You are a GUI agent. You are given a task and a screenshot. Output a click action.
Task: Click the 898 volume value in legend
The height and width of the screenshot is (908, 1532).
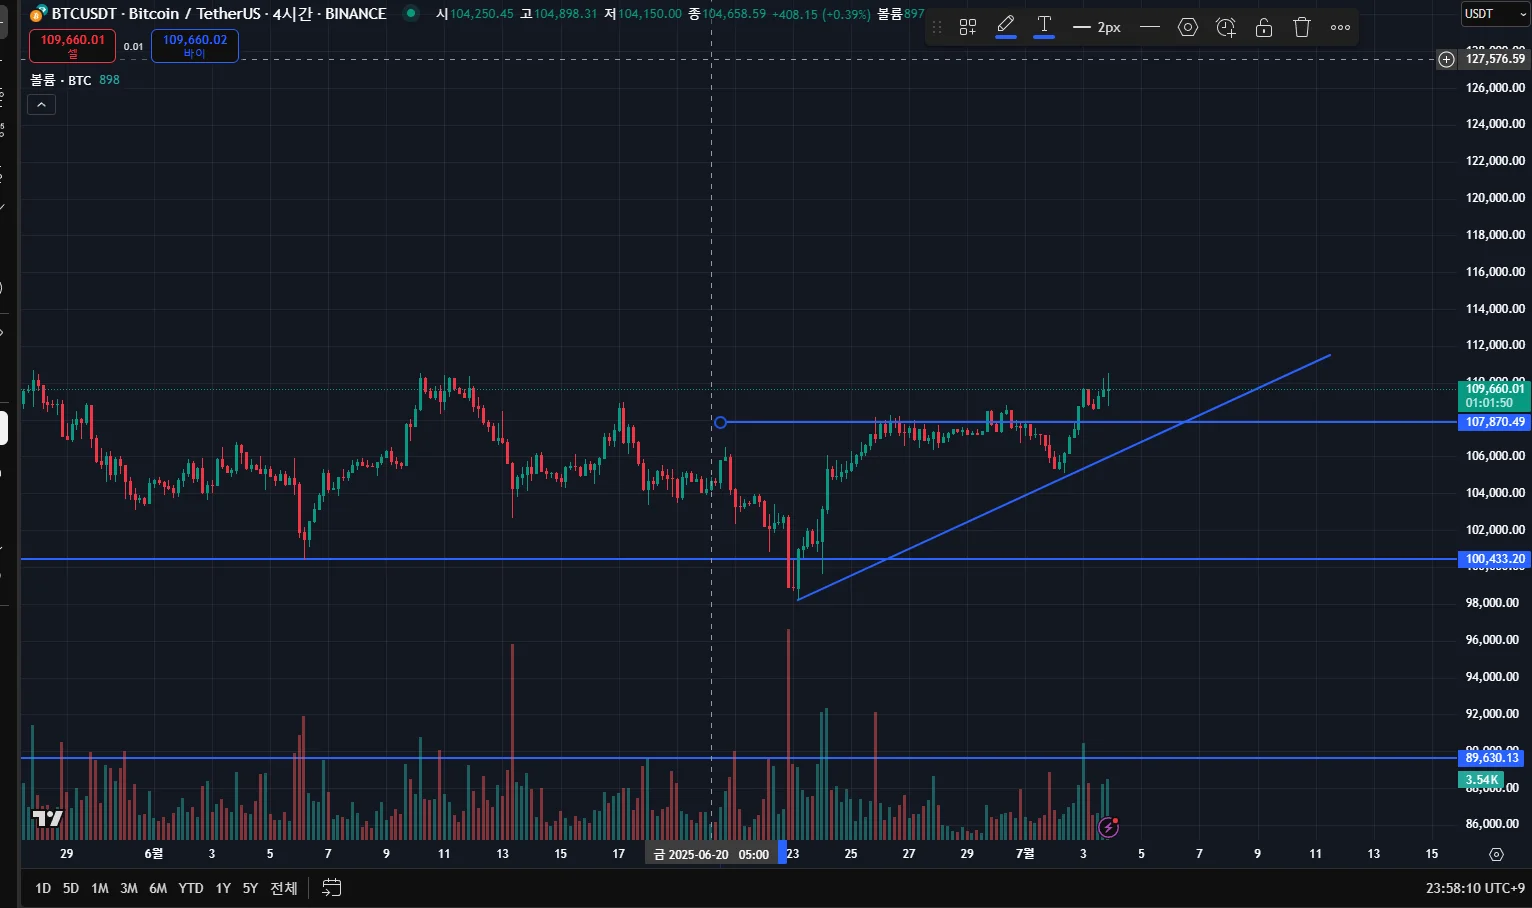[x=109, y=80]
